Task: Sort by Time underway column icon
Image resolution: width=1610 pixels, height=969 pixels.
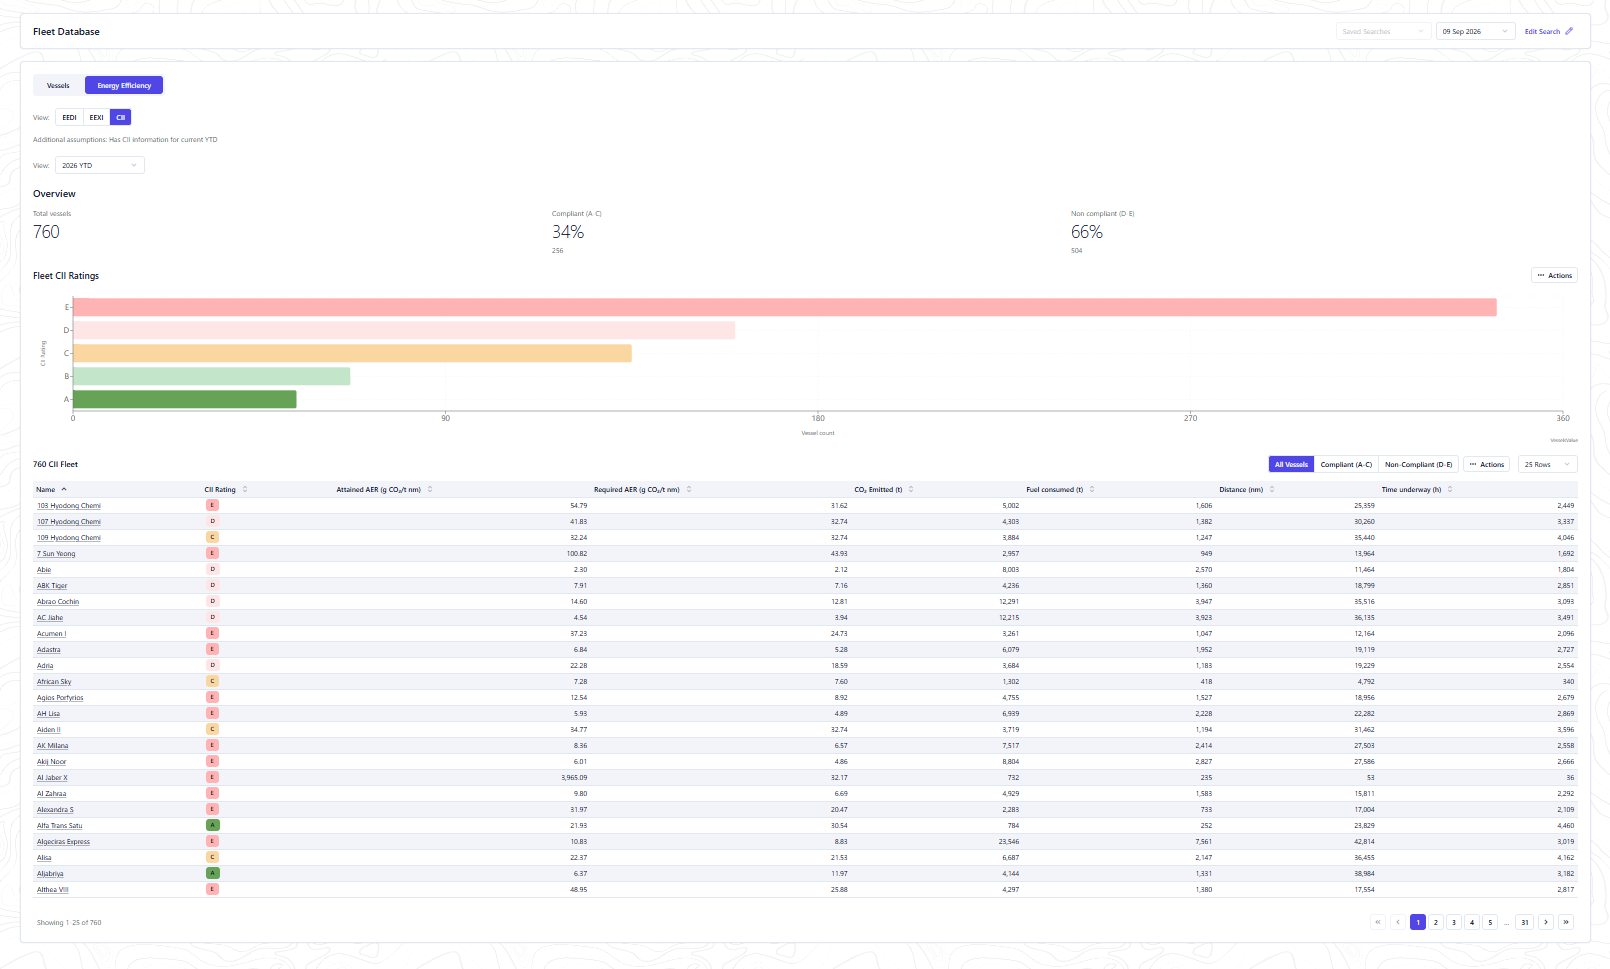Action: point(1450,489)
